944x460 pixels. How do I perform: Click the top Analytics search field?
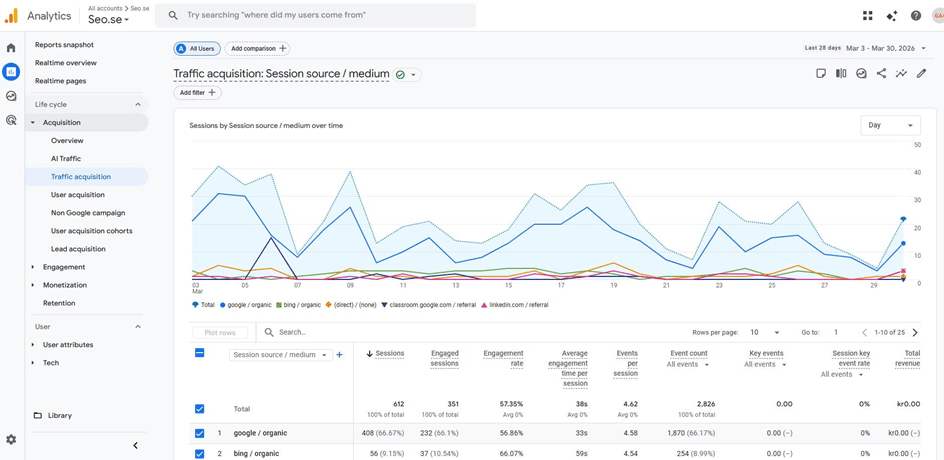coord(315,16)
